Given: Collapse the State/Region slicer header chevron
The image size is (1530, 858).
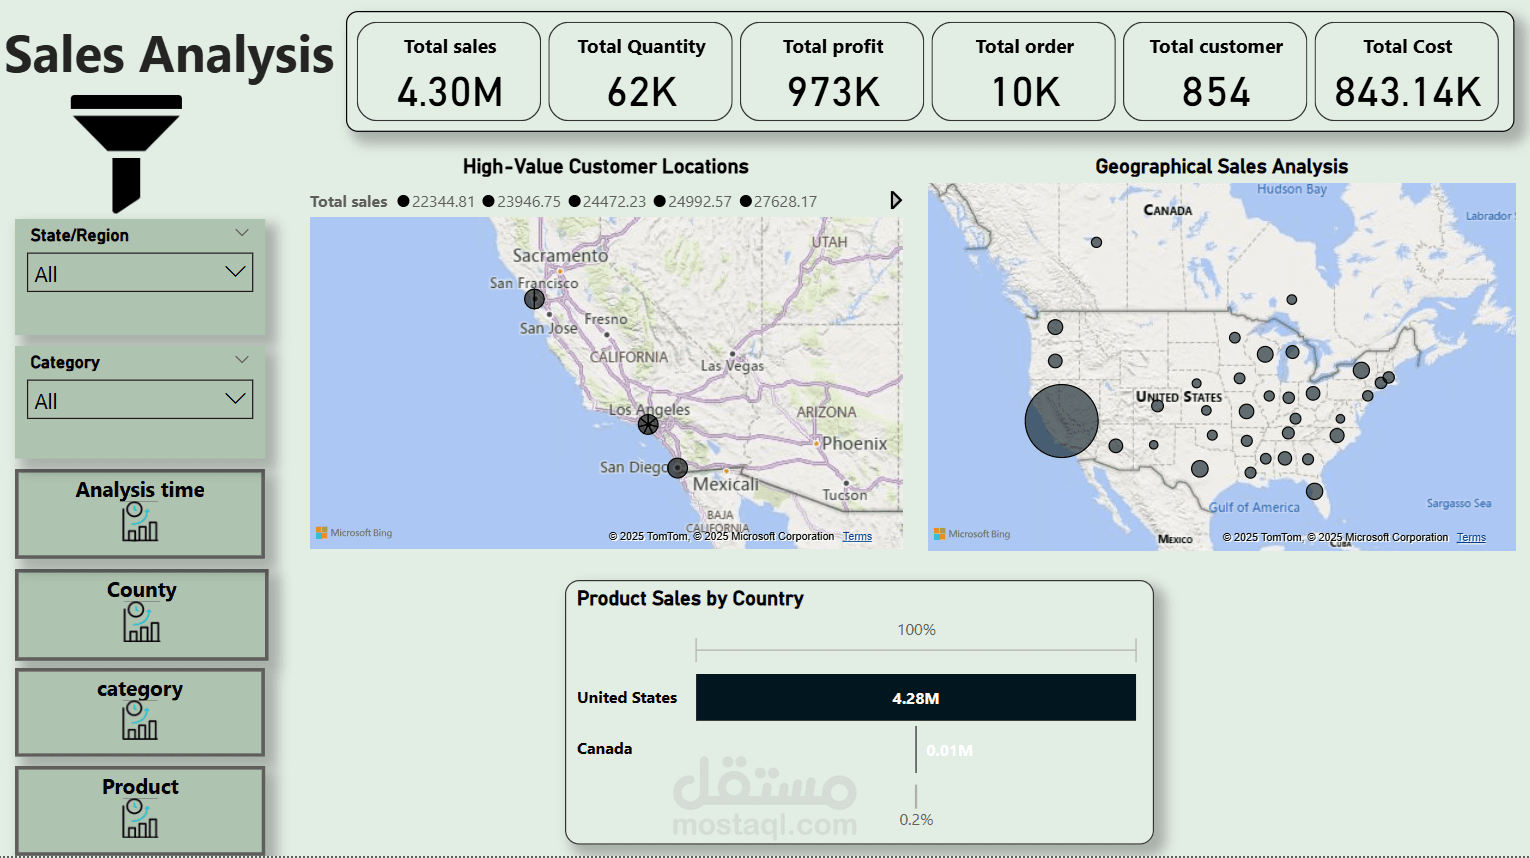Looking at the screenshot, I should [x=242, y=233].
